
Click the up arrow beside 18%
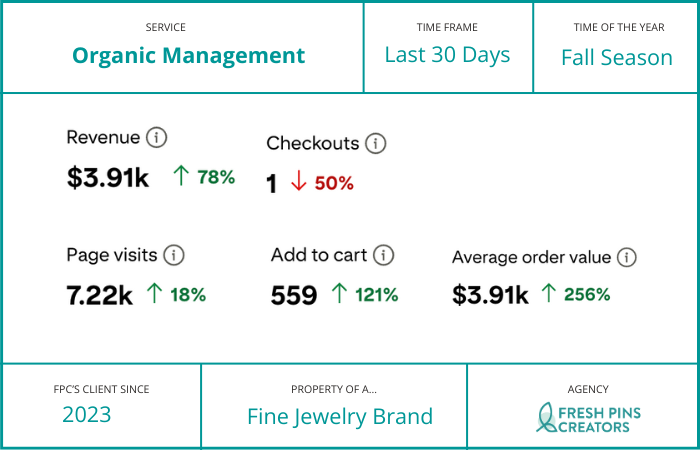[x=154, y=294]
